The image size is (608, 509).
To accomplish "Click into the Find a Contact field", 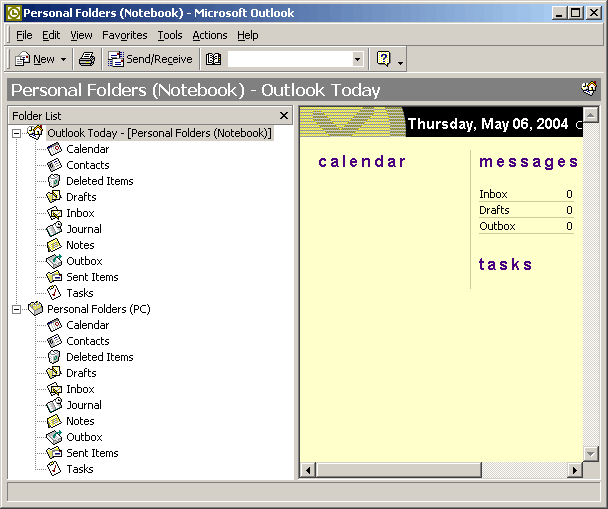I will (288, 59).
